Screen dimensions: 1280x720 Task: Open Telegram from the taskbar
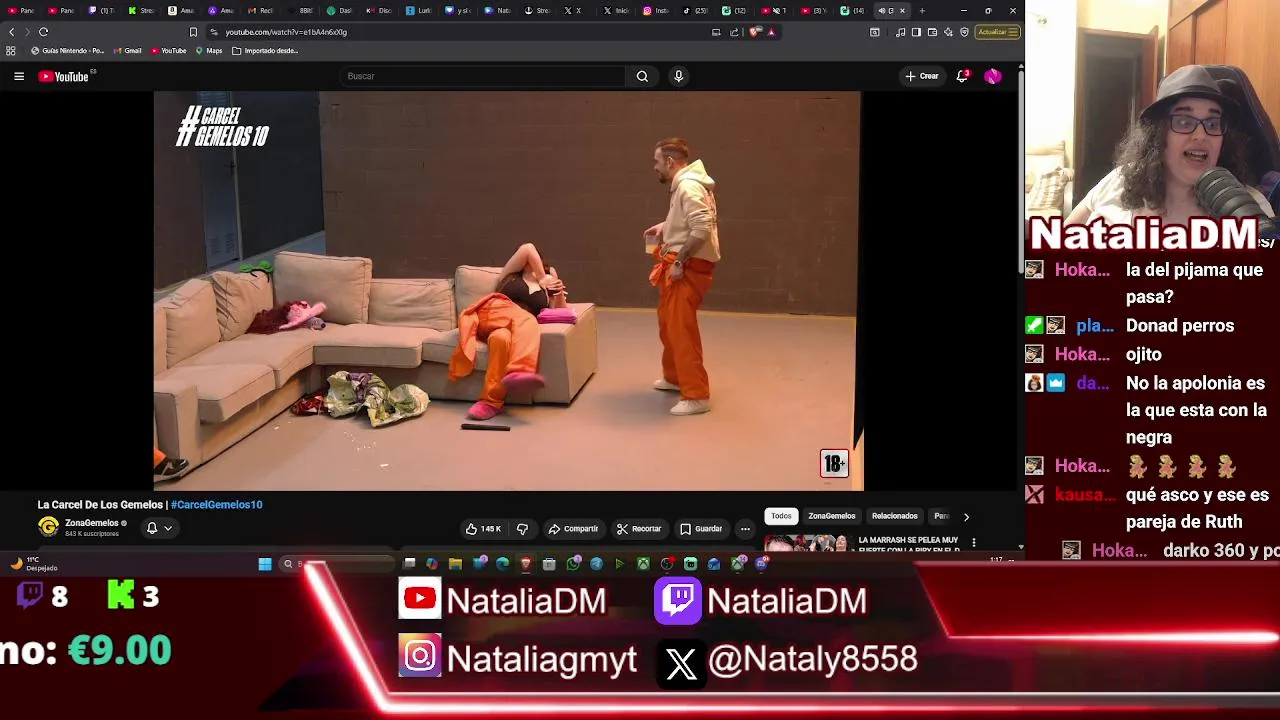point(597,564)
